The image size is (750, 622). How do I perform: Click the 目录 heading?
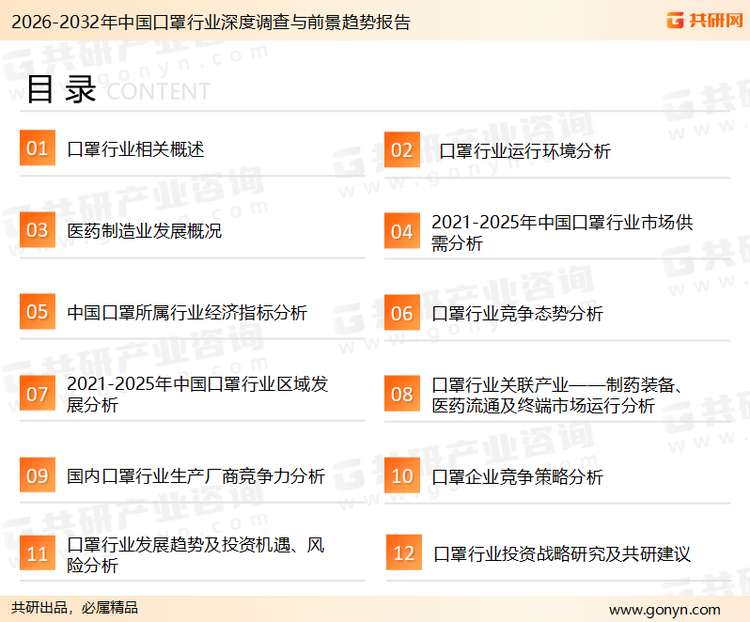[61, 89]
